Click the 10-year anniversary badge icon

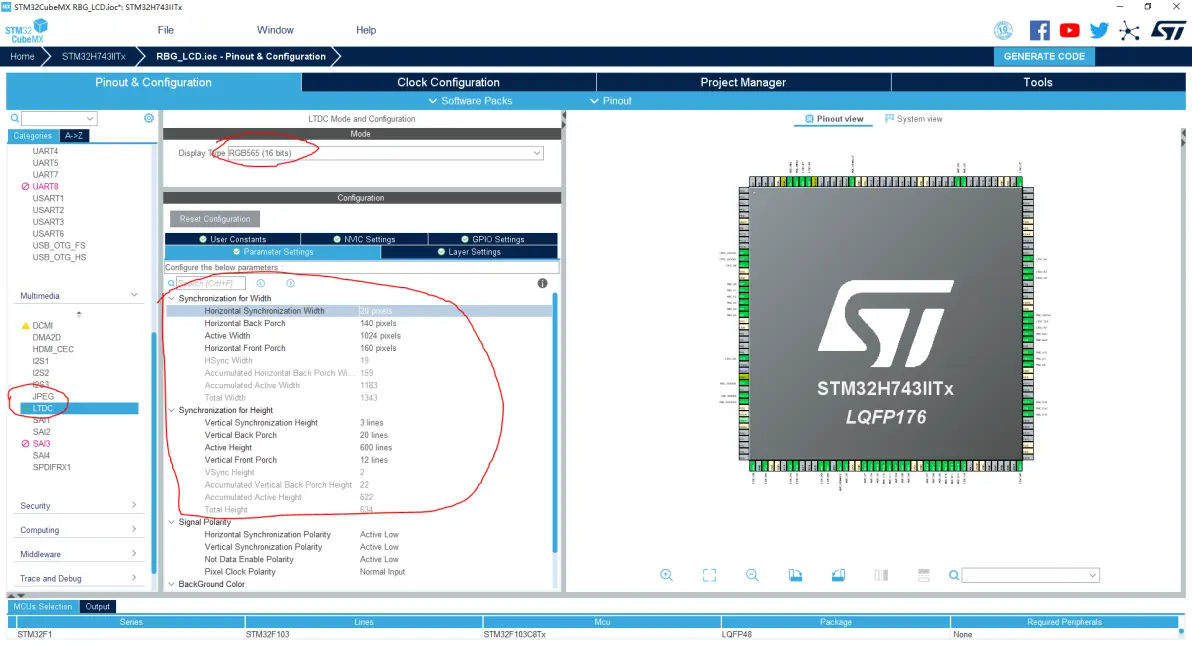(1003, 30)
